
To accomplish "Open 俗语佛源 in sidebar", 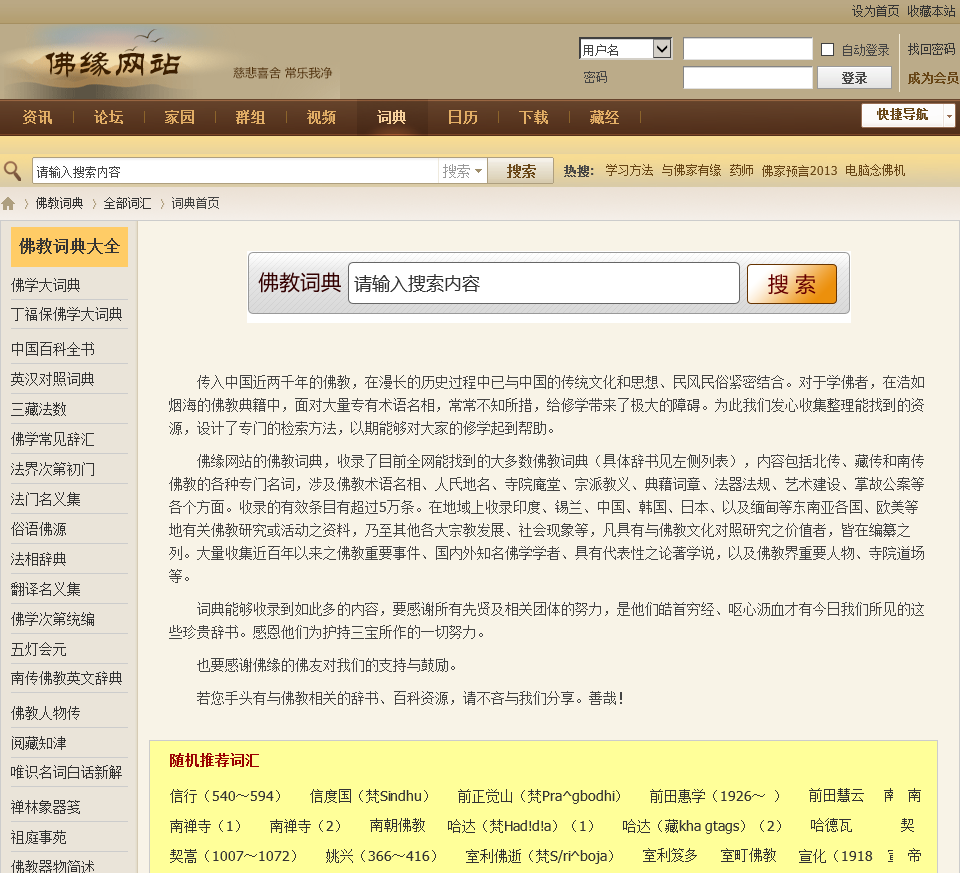I will click(39, 529).
